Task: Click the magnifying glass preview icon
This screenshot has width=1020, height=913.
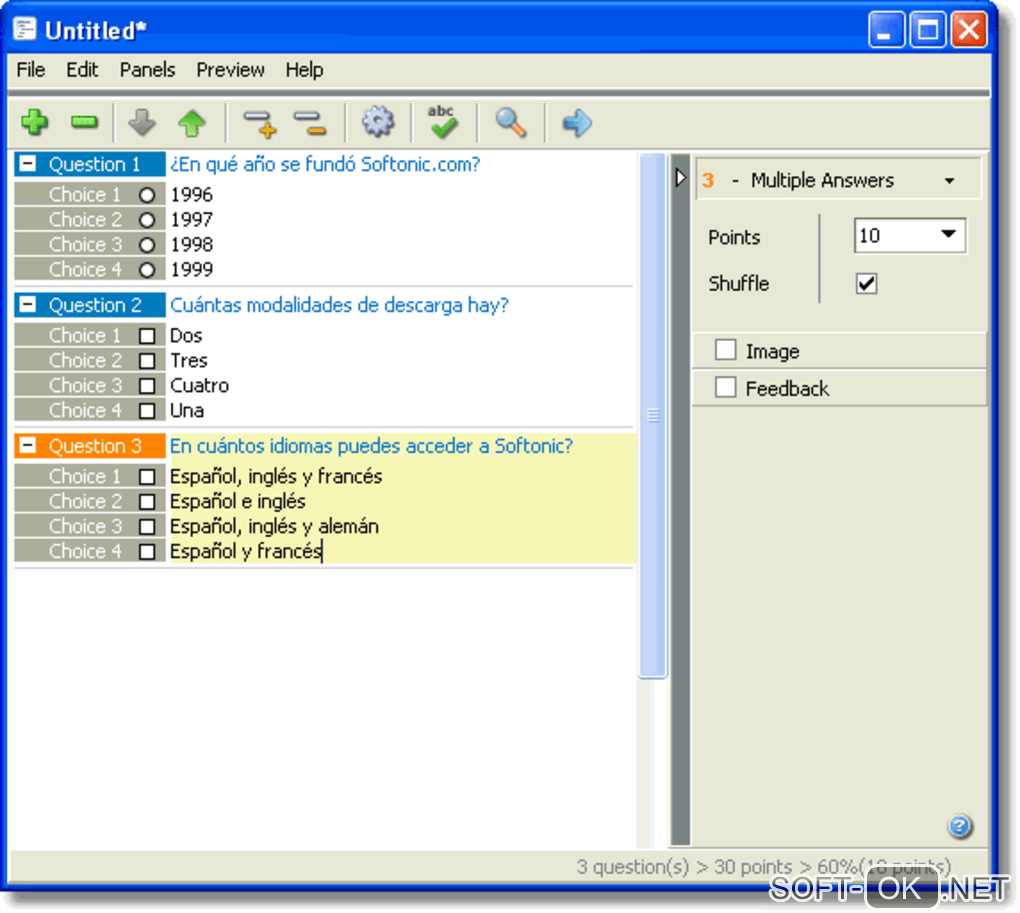Action: [x=511, y=122]
